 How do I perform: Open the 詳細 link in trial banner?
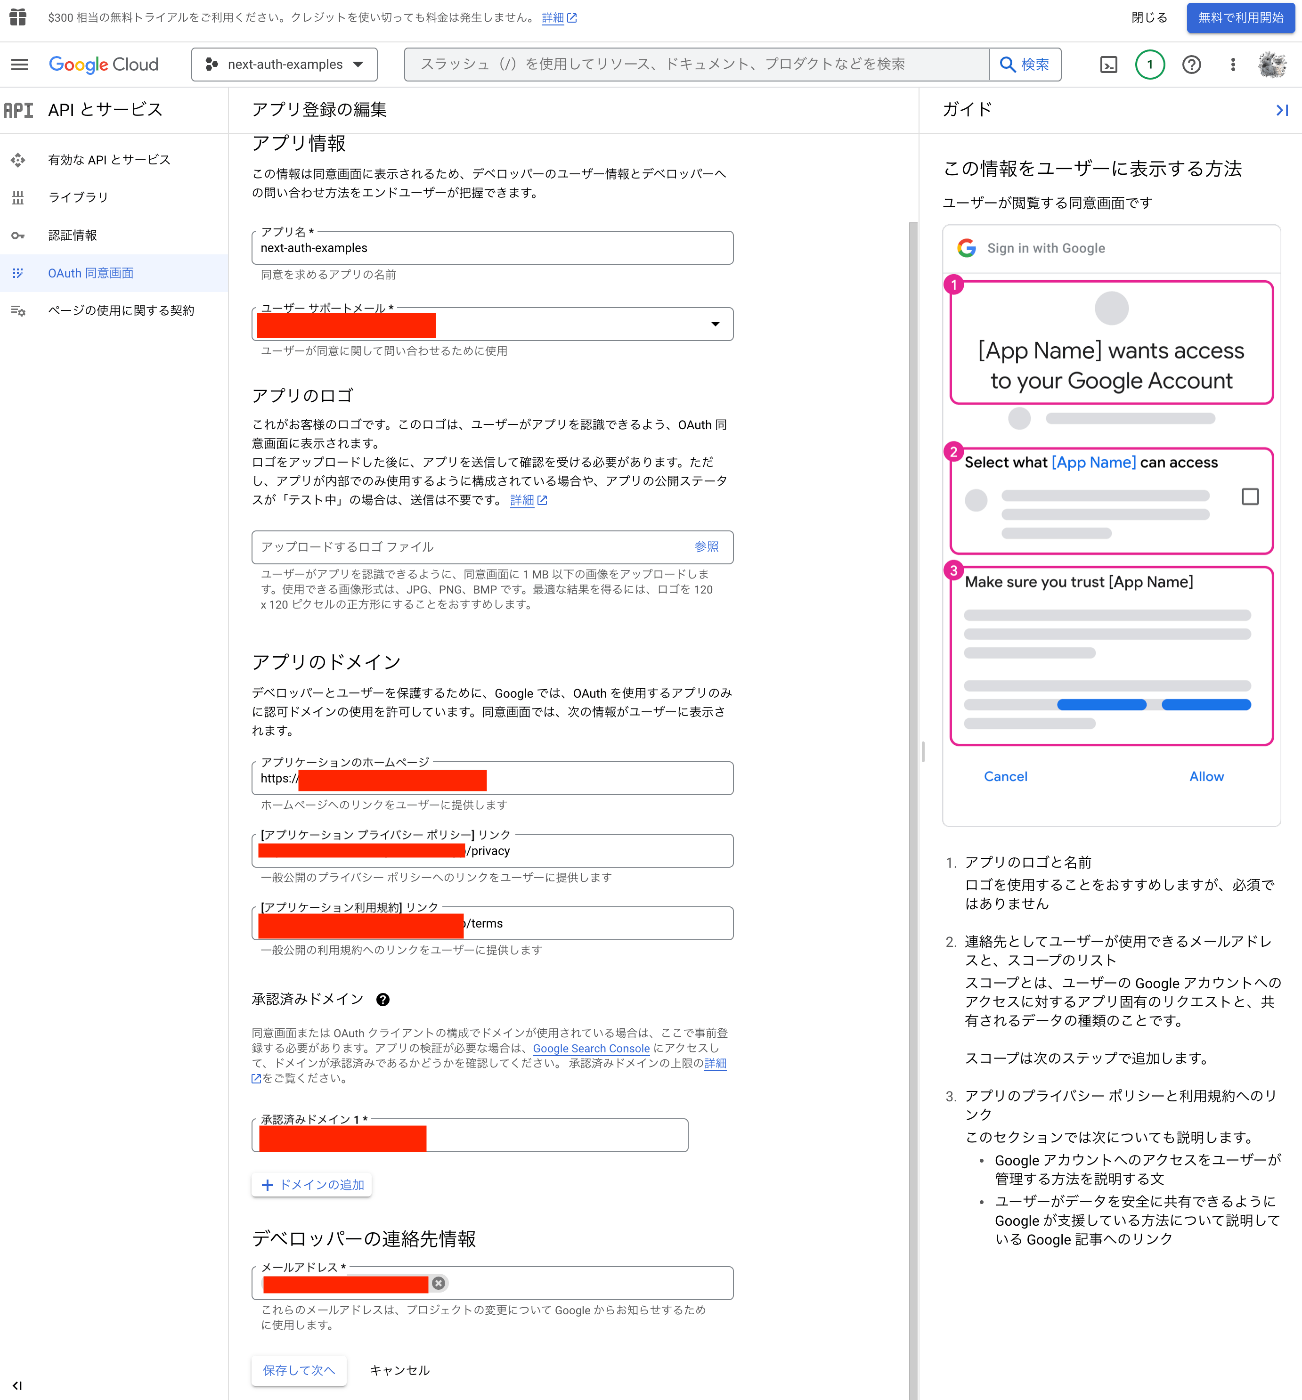(559, 18)
